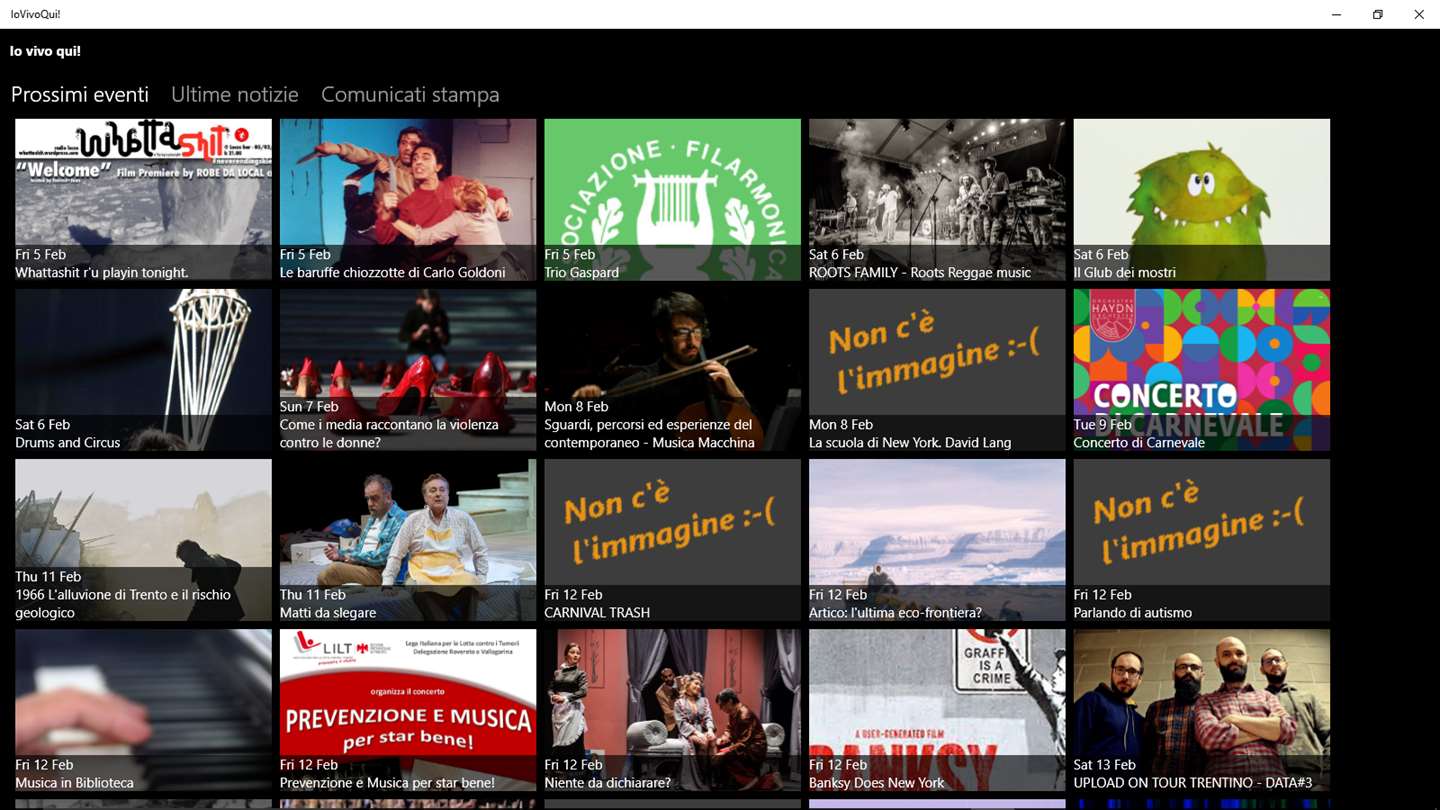
Task: Click the Io vivo qui! header title
Action: (45, 51)
